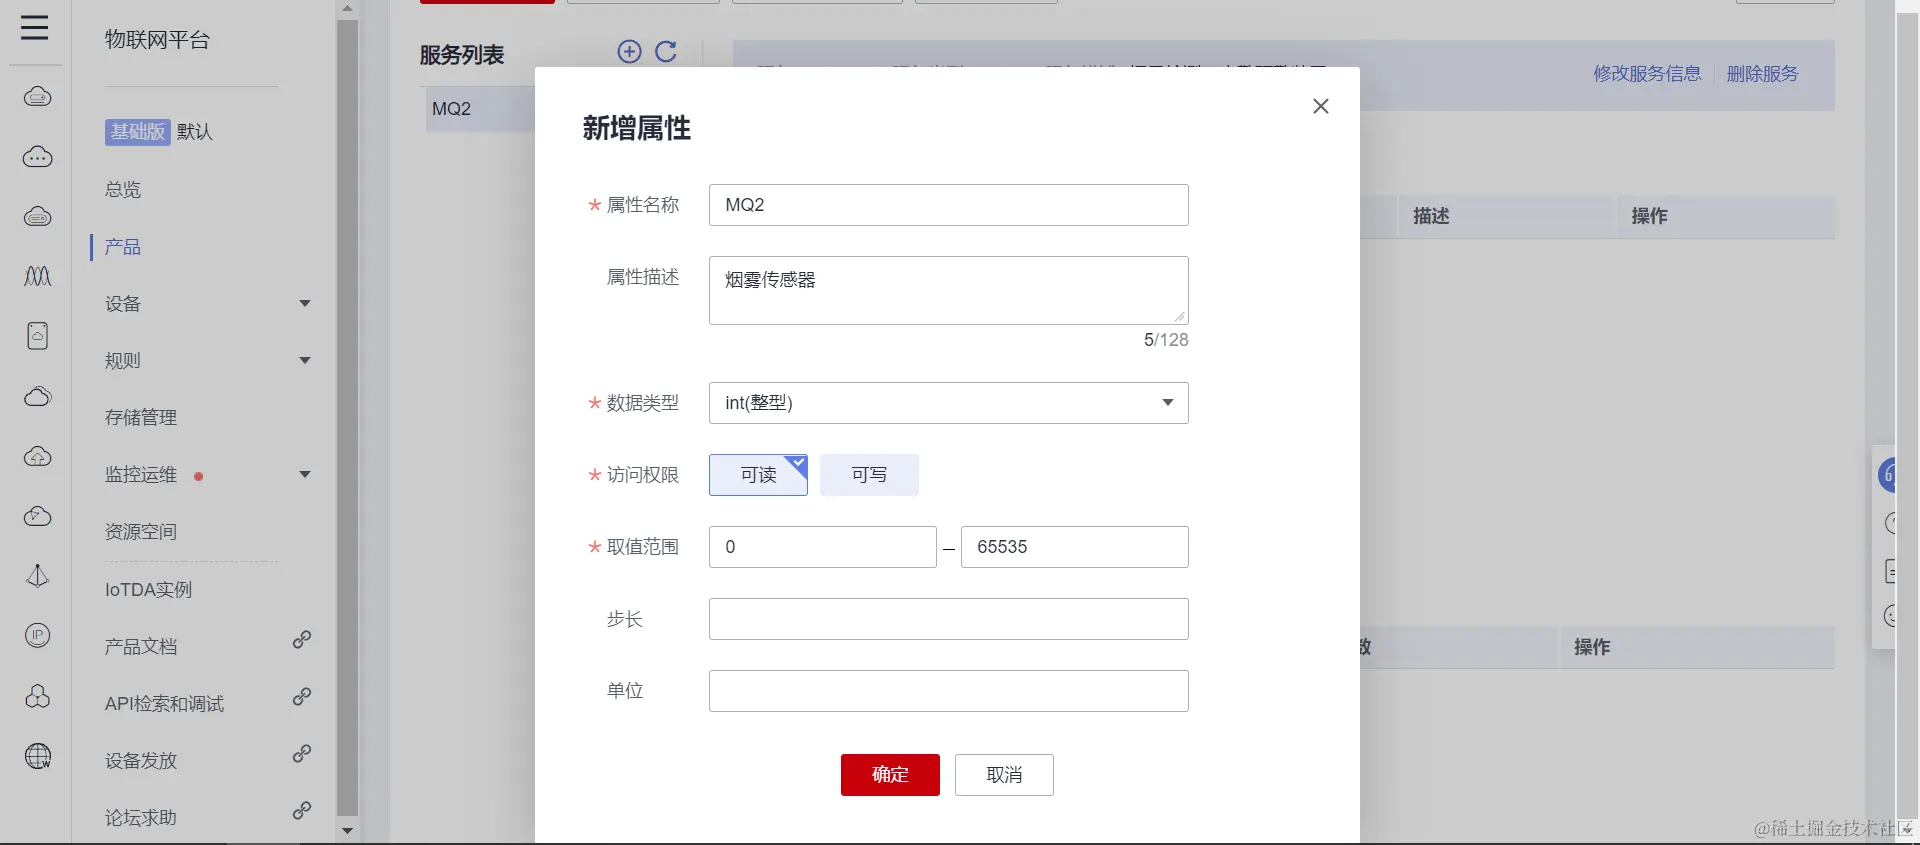Click the 基础版 badge
1920x845 pixels.
click(x=138, y=132)
